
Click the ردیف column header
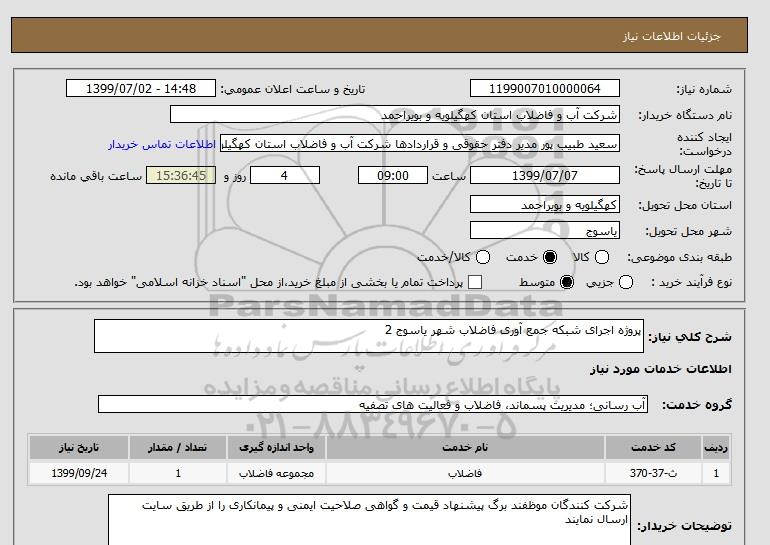[x=716, y=447]
